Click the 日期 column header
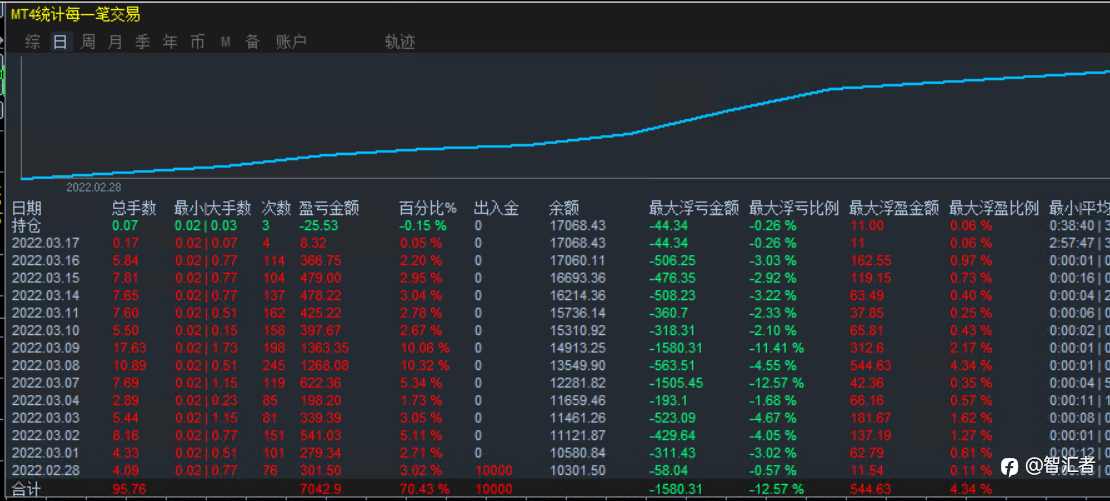Screen dimensions: 1110x501 point(27,208)
